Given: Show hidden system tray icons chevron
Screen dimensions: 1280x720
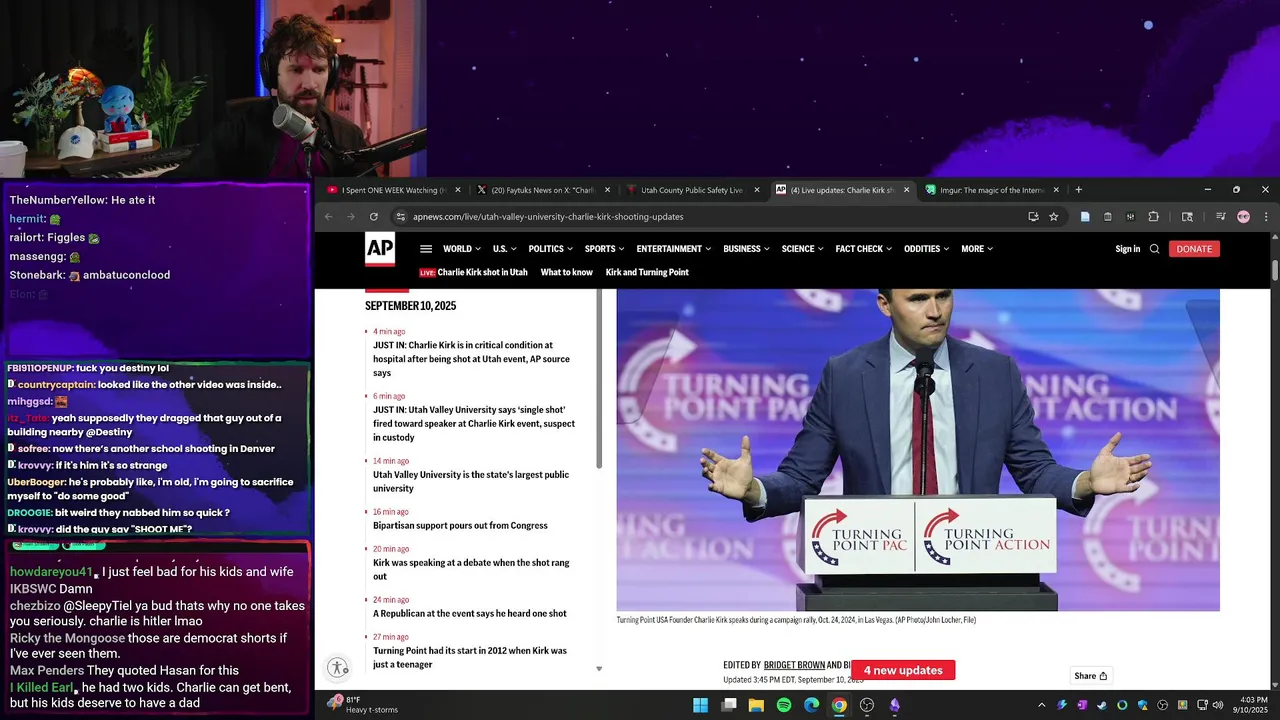Looking at the screenshot, I should coord(1041,705).
